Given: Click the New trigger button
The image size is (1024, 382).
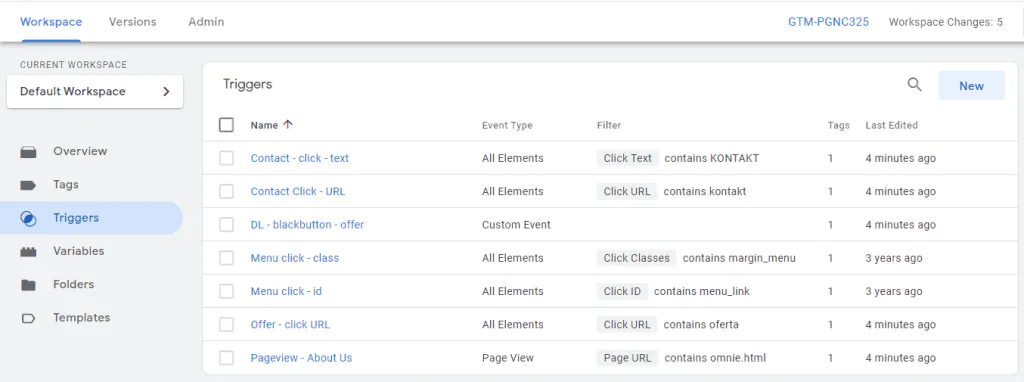Looking at the screenshot, I should click(x=971, y=86).
